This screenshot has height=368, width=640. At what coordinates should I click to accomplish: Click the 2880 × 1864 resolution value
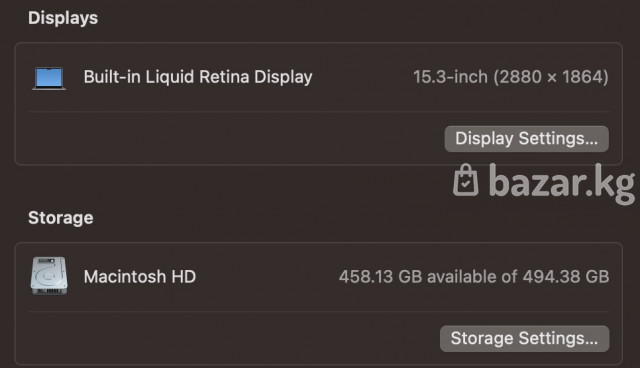click(551, 77)
